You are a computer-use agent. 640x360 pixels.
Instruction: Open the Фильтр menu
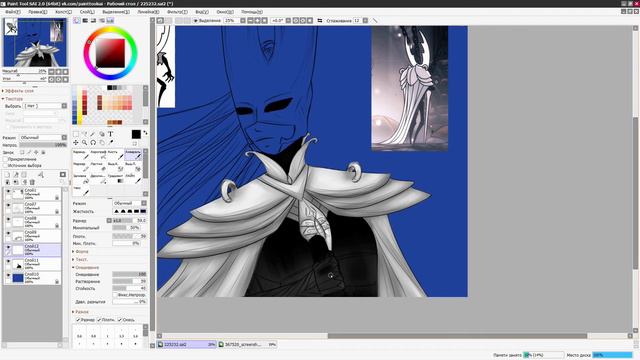177,12
